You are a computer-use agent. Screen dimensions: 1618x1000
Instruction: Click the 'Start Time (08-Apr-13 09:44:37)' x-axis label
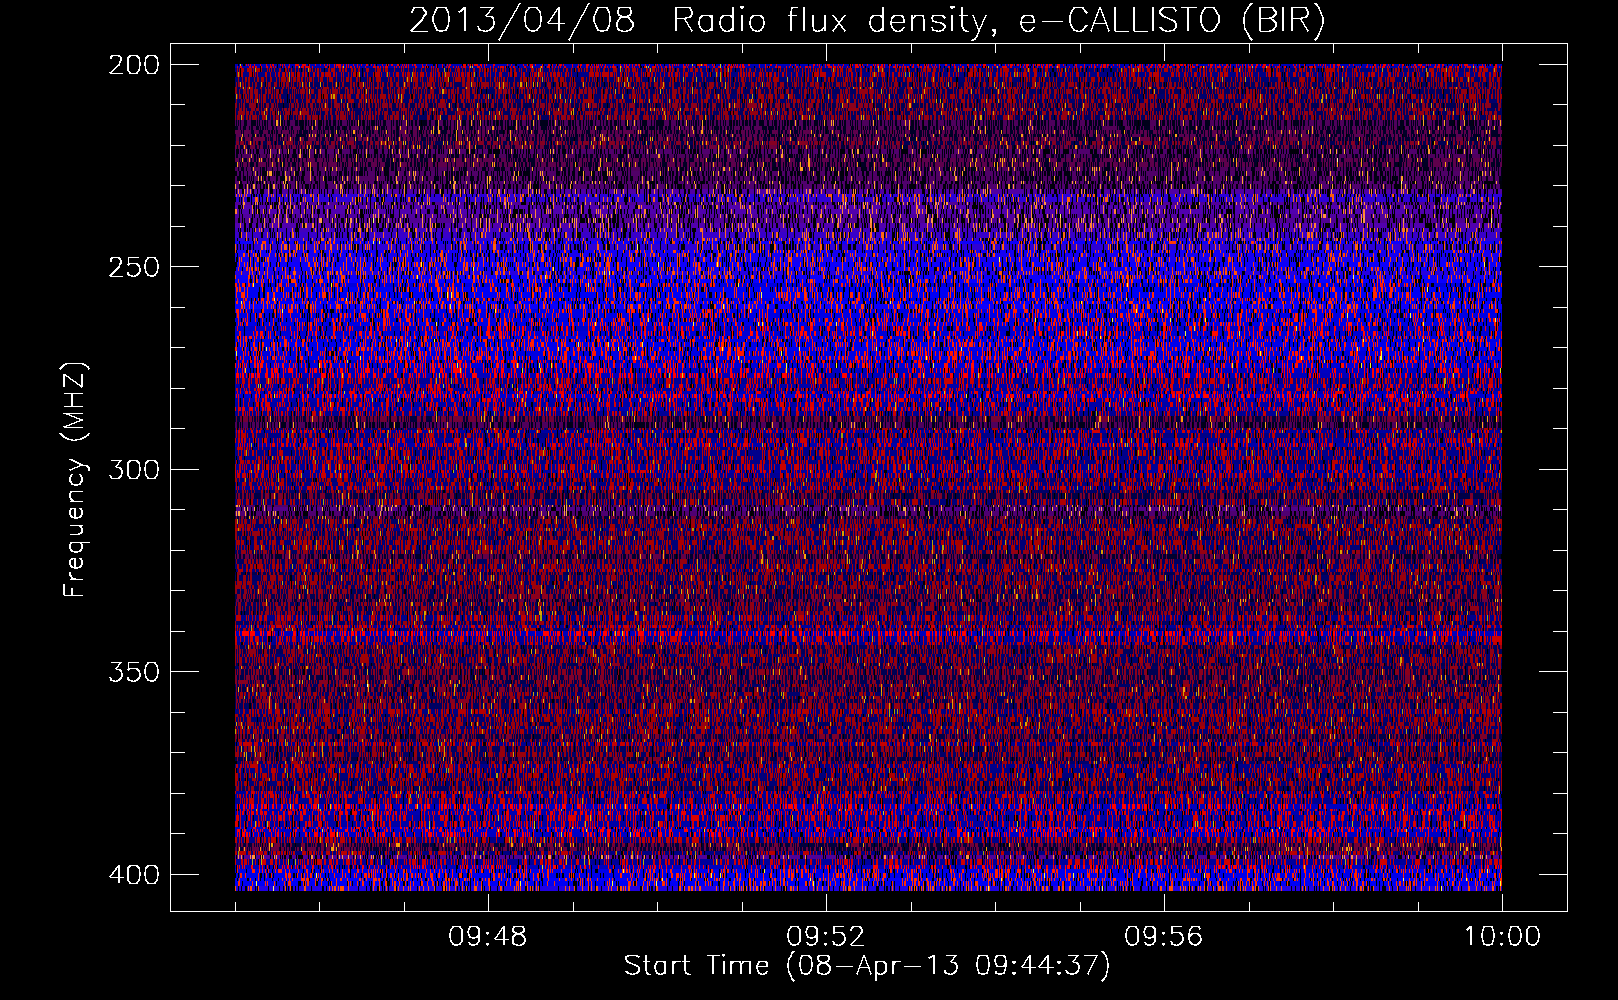point(867,966)
